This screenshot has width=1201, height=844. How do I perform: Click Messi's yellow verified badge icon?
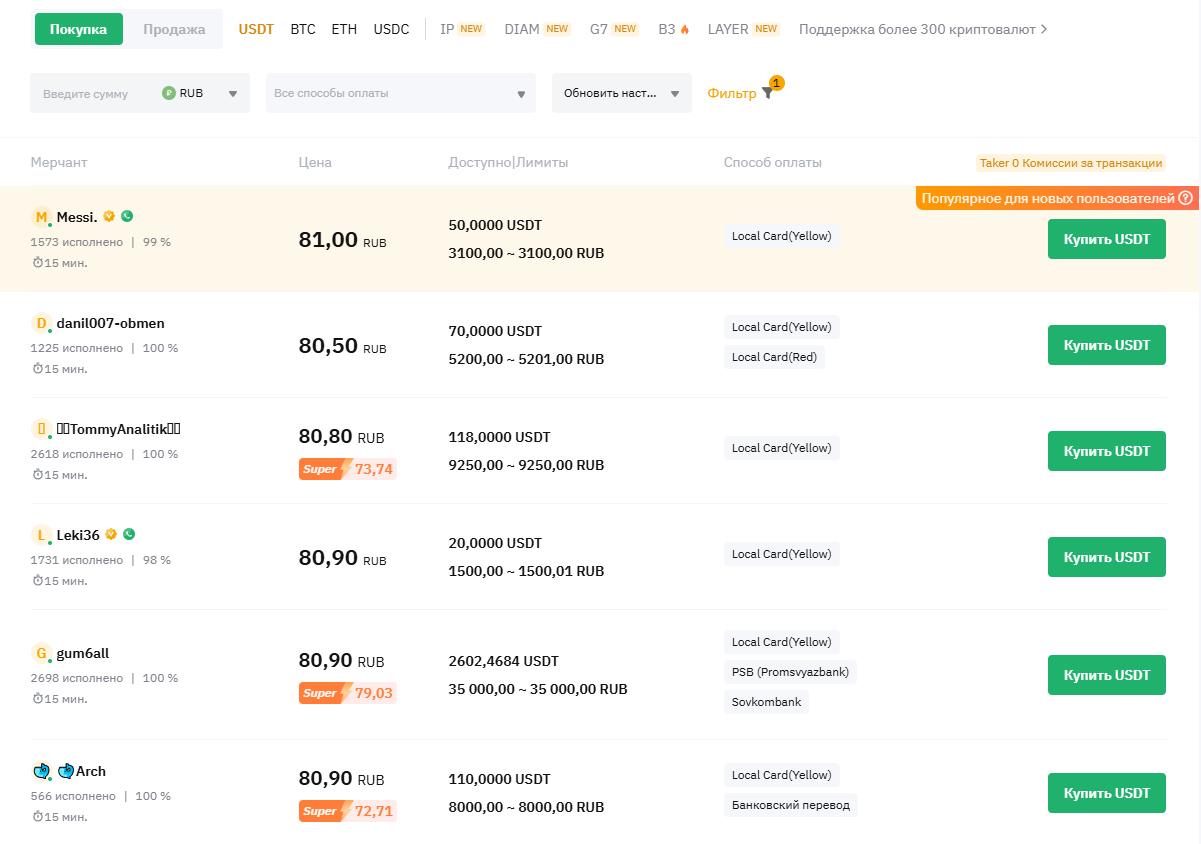coord(110,216)
